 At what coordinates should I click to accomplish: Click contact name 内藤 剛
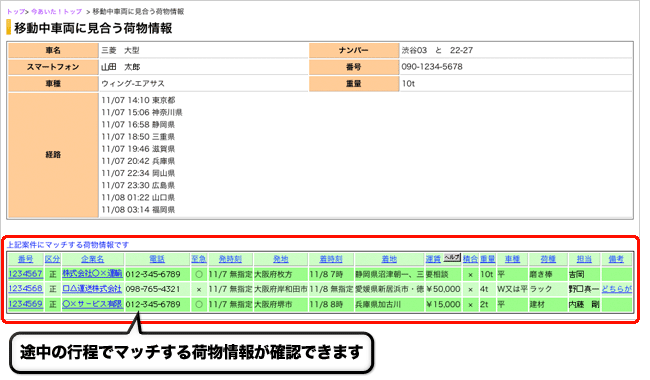[x=584, y=305]
